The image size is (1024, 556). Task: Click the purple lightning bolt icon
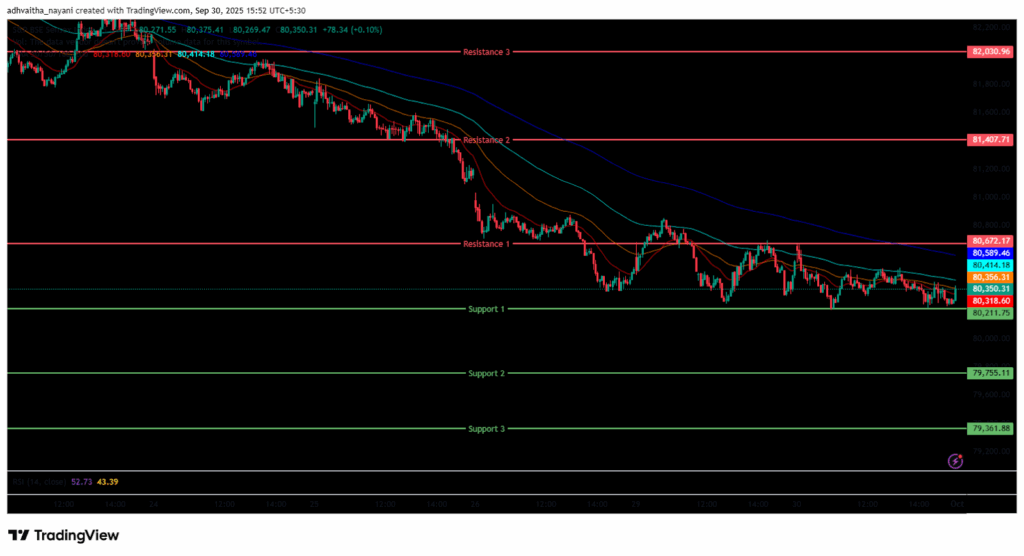956,461
